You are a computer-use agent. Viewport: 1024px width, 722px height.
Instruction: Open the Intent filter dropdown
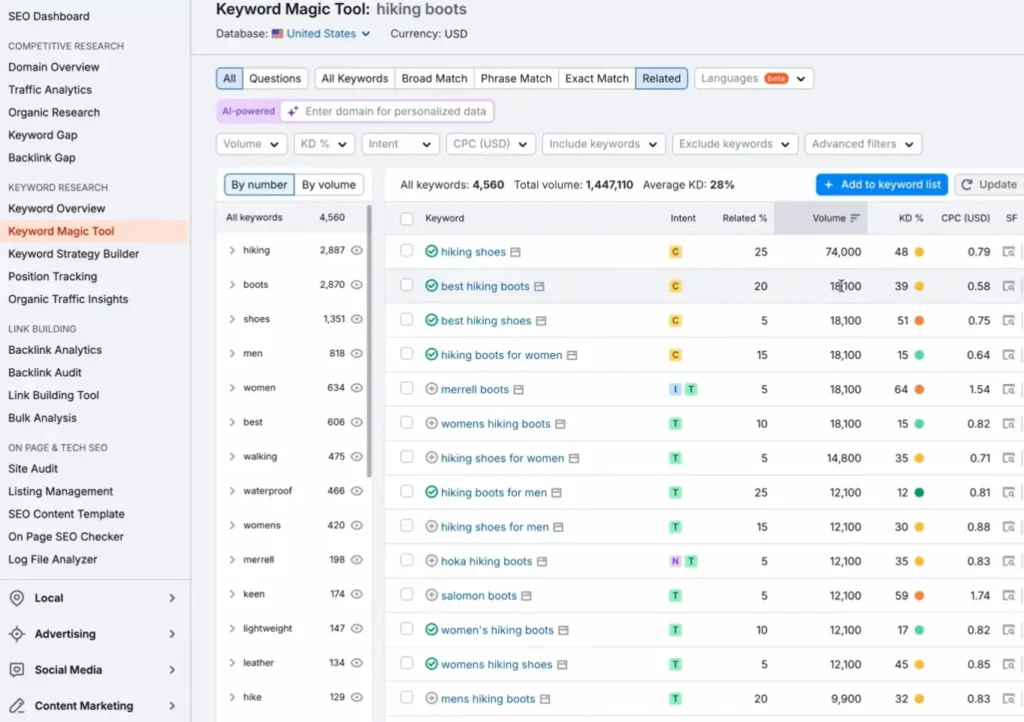pos(400,144)
